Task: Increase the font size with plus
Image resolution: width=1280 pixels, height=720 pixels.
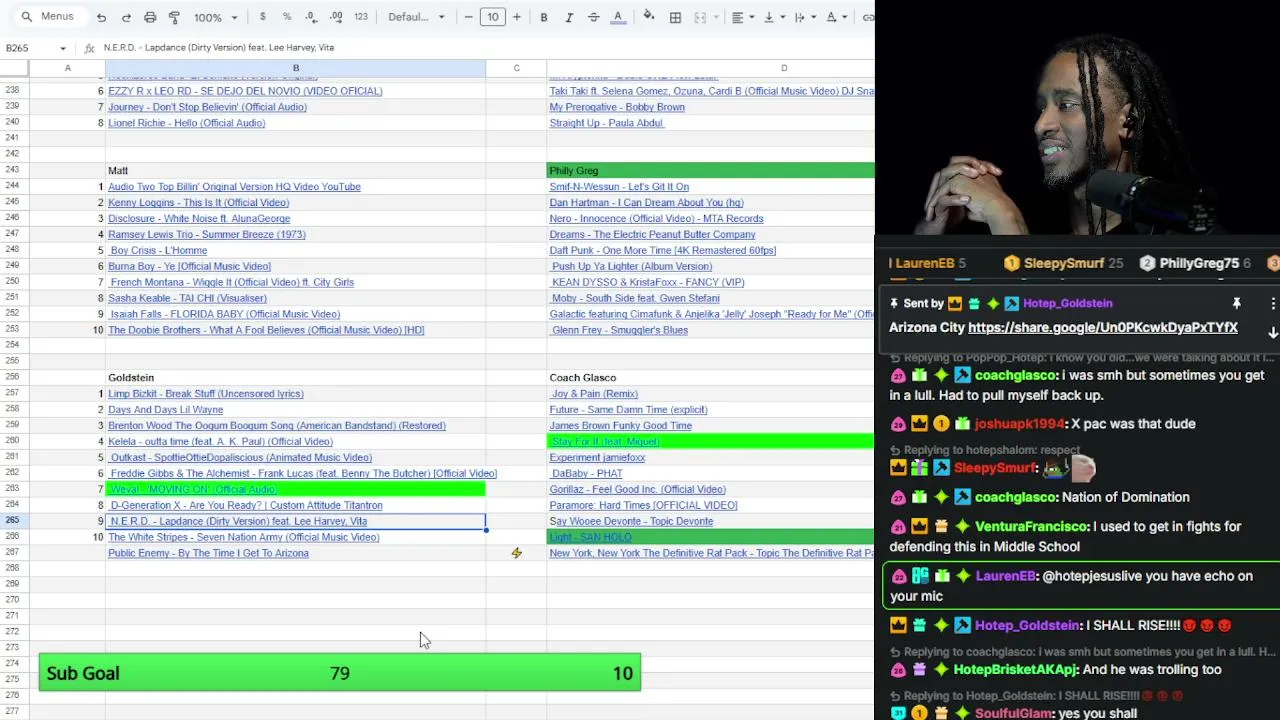Action: click(x=517, y=17)
